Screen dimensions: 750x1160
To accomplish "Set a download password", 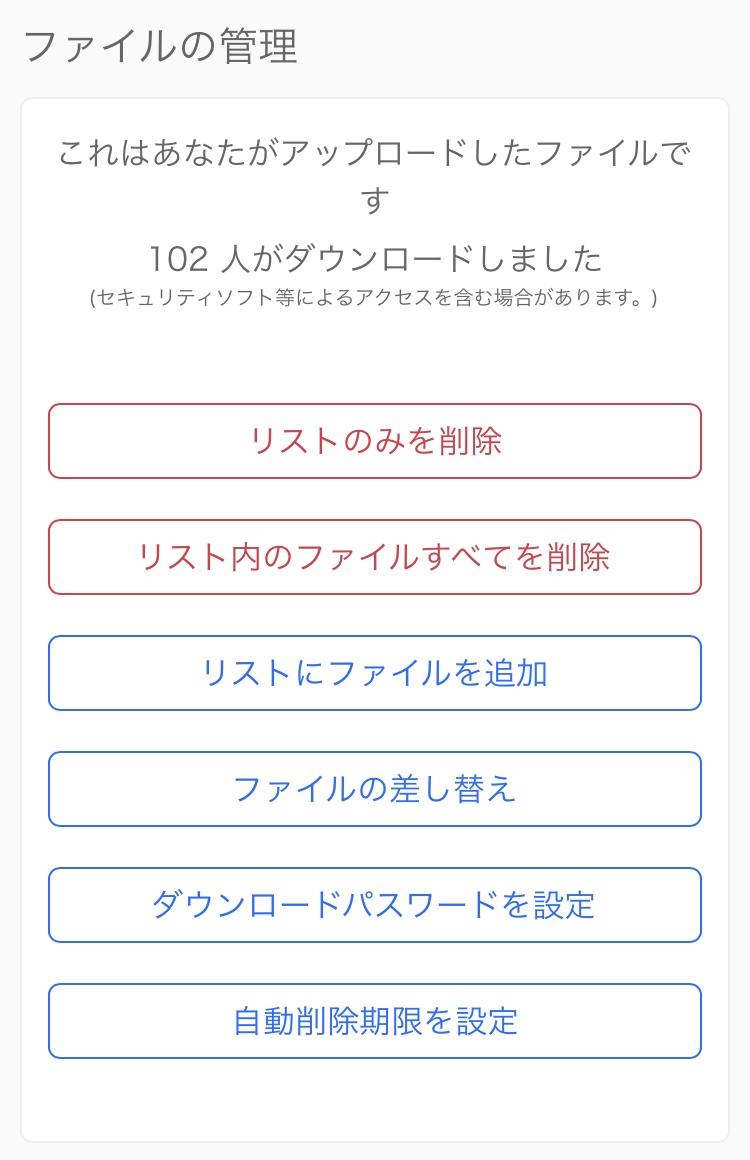I will coord(375,905).
